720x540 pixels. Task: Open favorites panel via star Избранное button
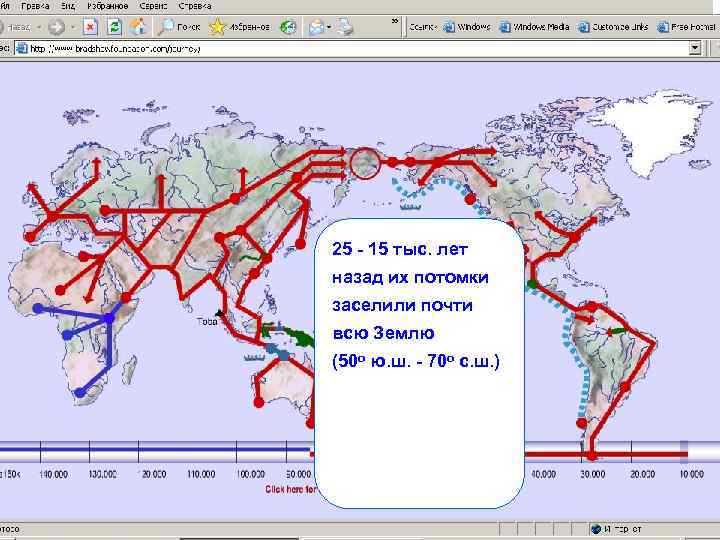[x=239, y=27]
